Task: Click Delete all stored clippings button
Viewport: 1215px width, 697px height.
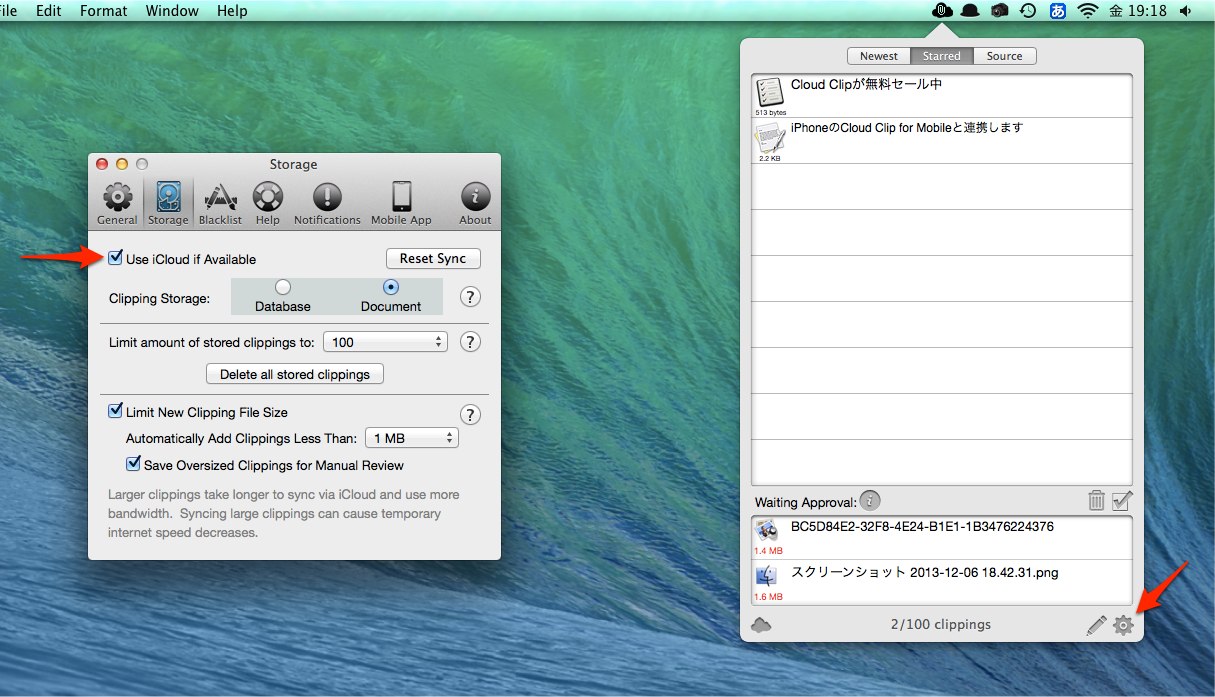Action: (x=295, y=374)
